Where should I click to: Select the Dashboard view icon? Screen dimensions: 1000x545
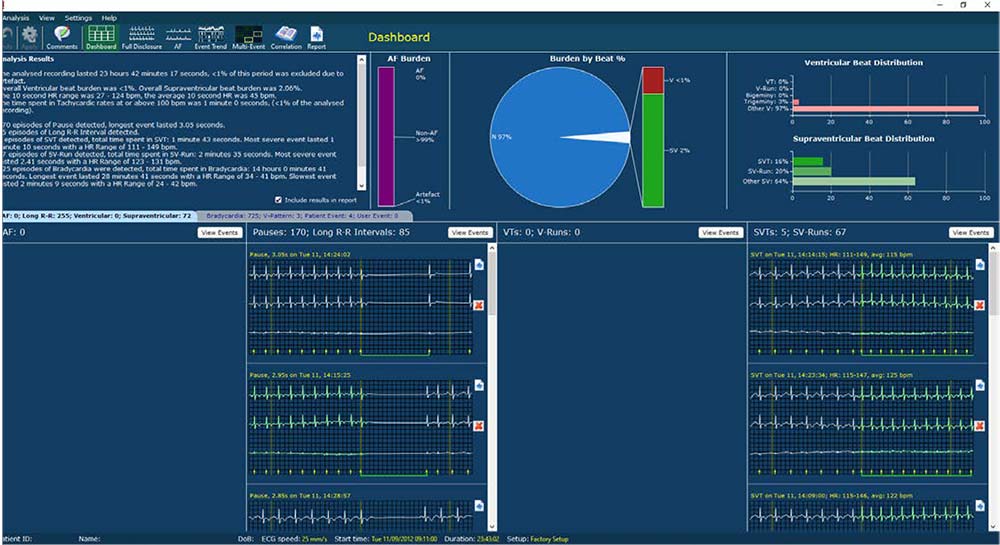pos(101,37)
